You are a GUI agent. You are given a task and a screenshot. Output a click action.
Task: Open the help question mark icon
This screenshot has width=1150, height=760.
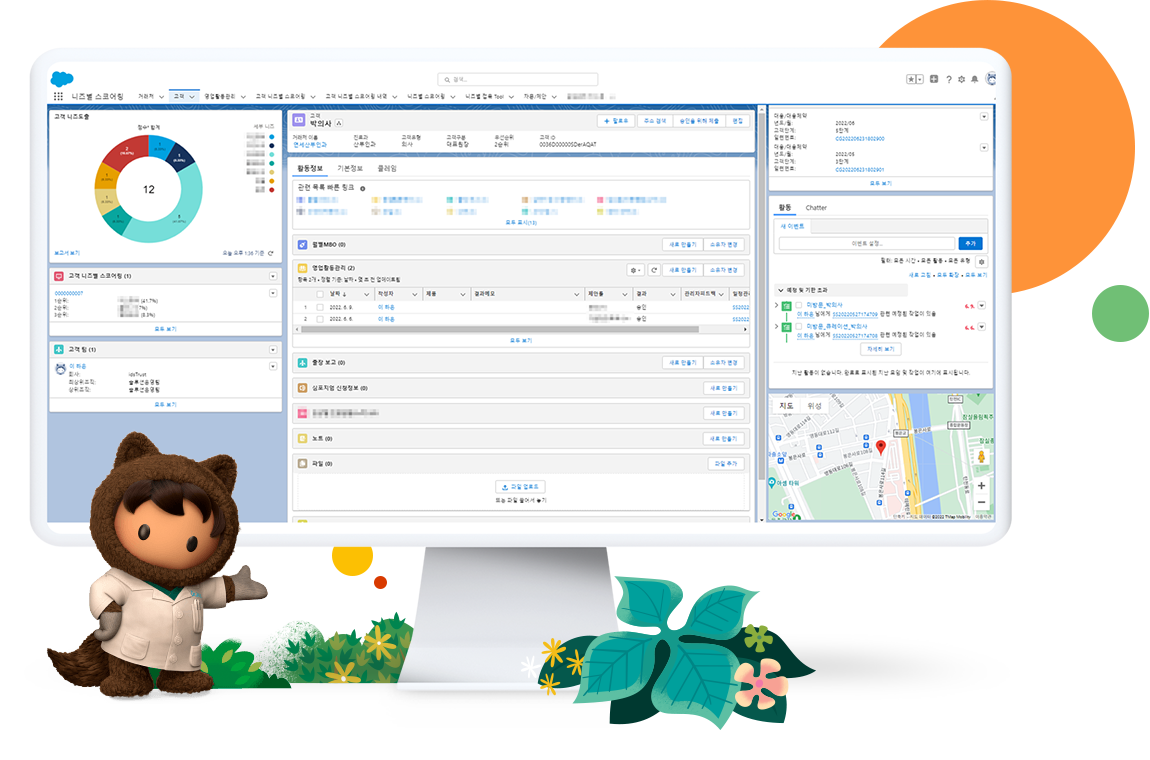(948, 79)
